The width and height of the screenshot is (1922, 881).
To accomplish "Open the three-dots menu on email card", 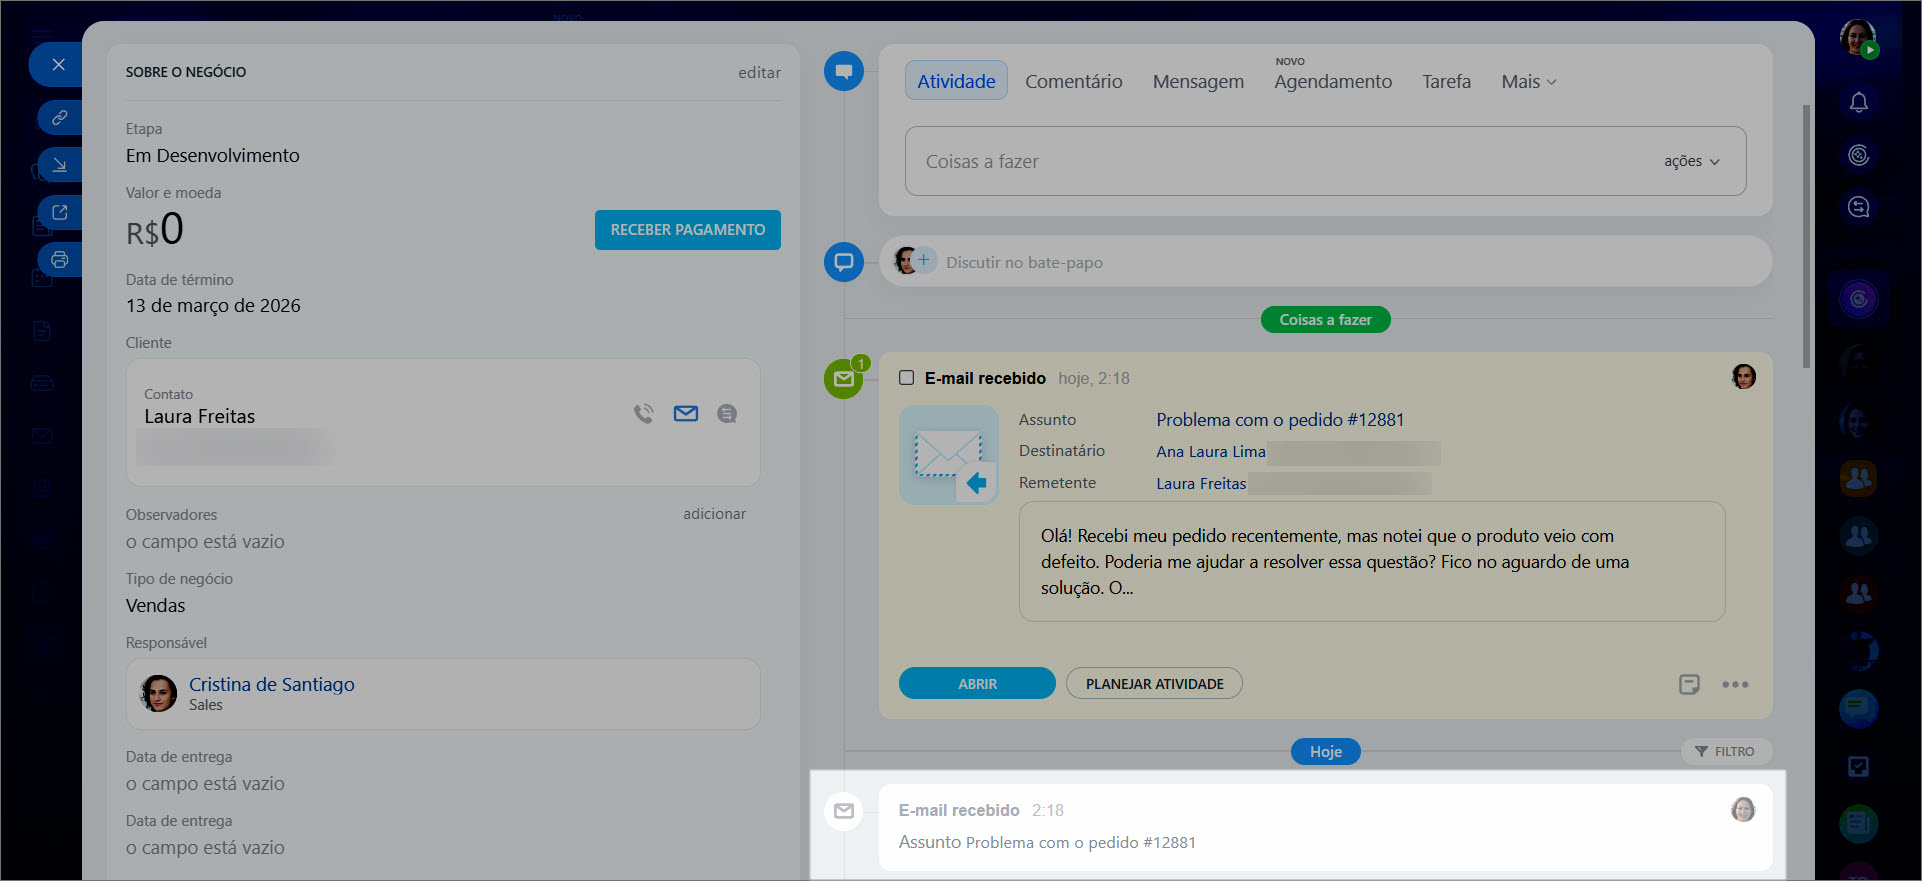I will tap(1735, 684).
